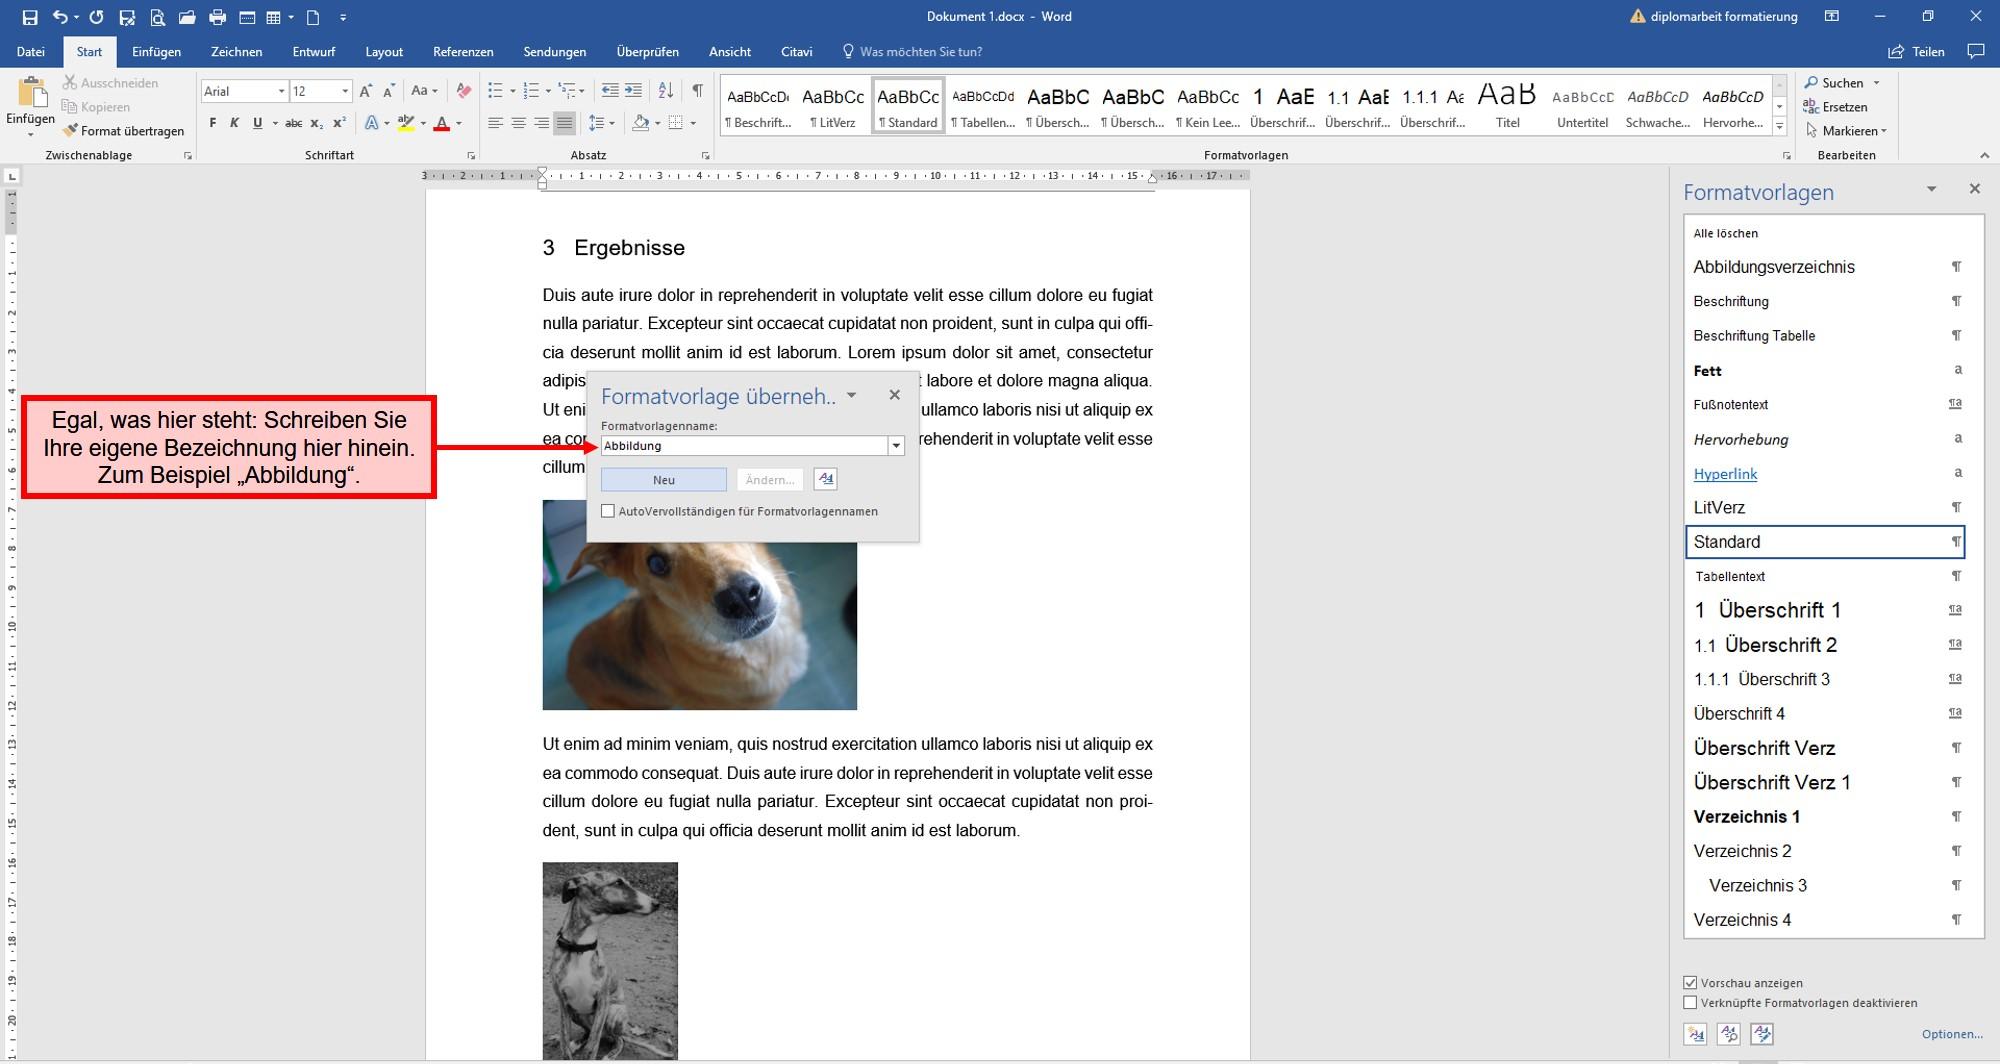
Task: Expand the line spacing options dropdown
Action: [x=610, y=122]
